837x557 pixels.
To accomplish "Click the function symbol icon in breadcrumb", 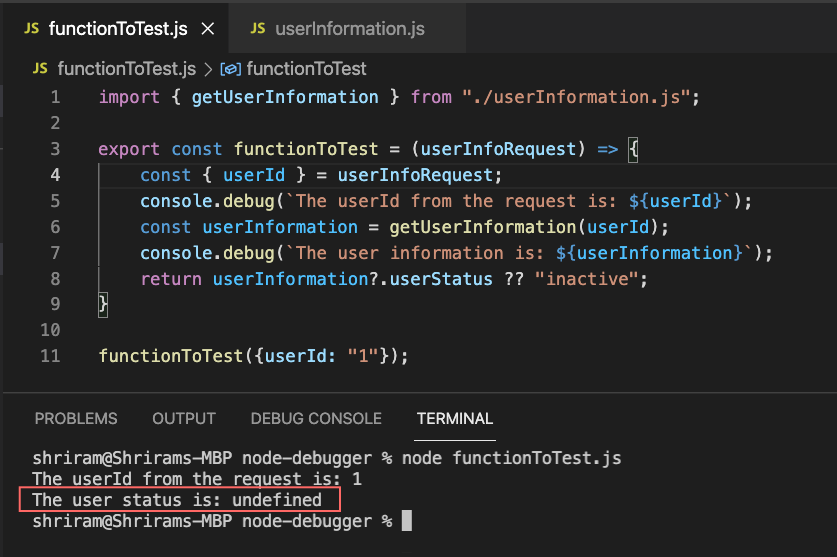I will point(230,69).
